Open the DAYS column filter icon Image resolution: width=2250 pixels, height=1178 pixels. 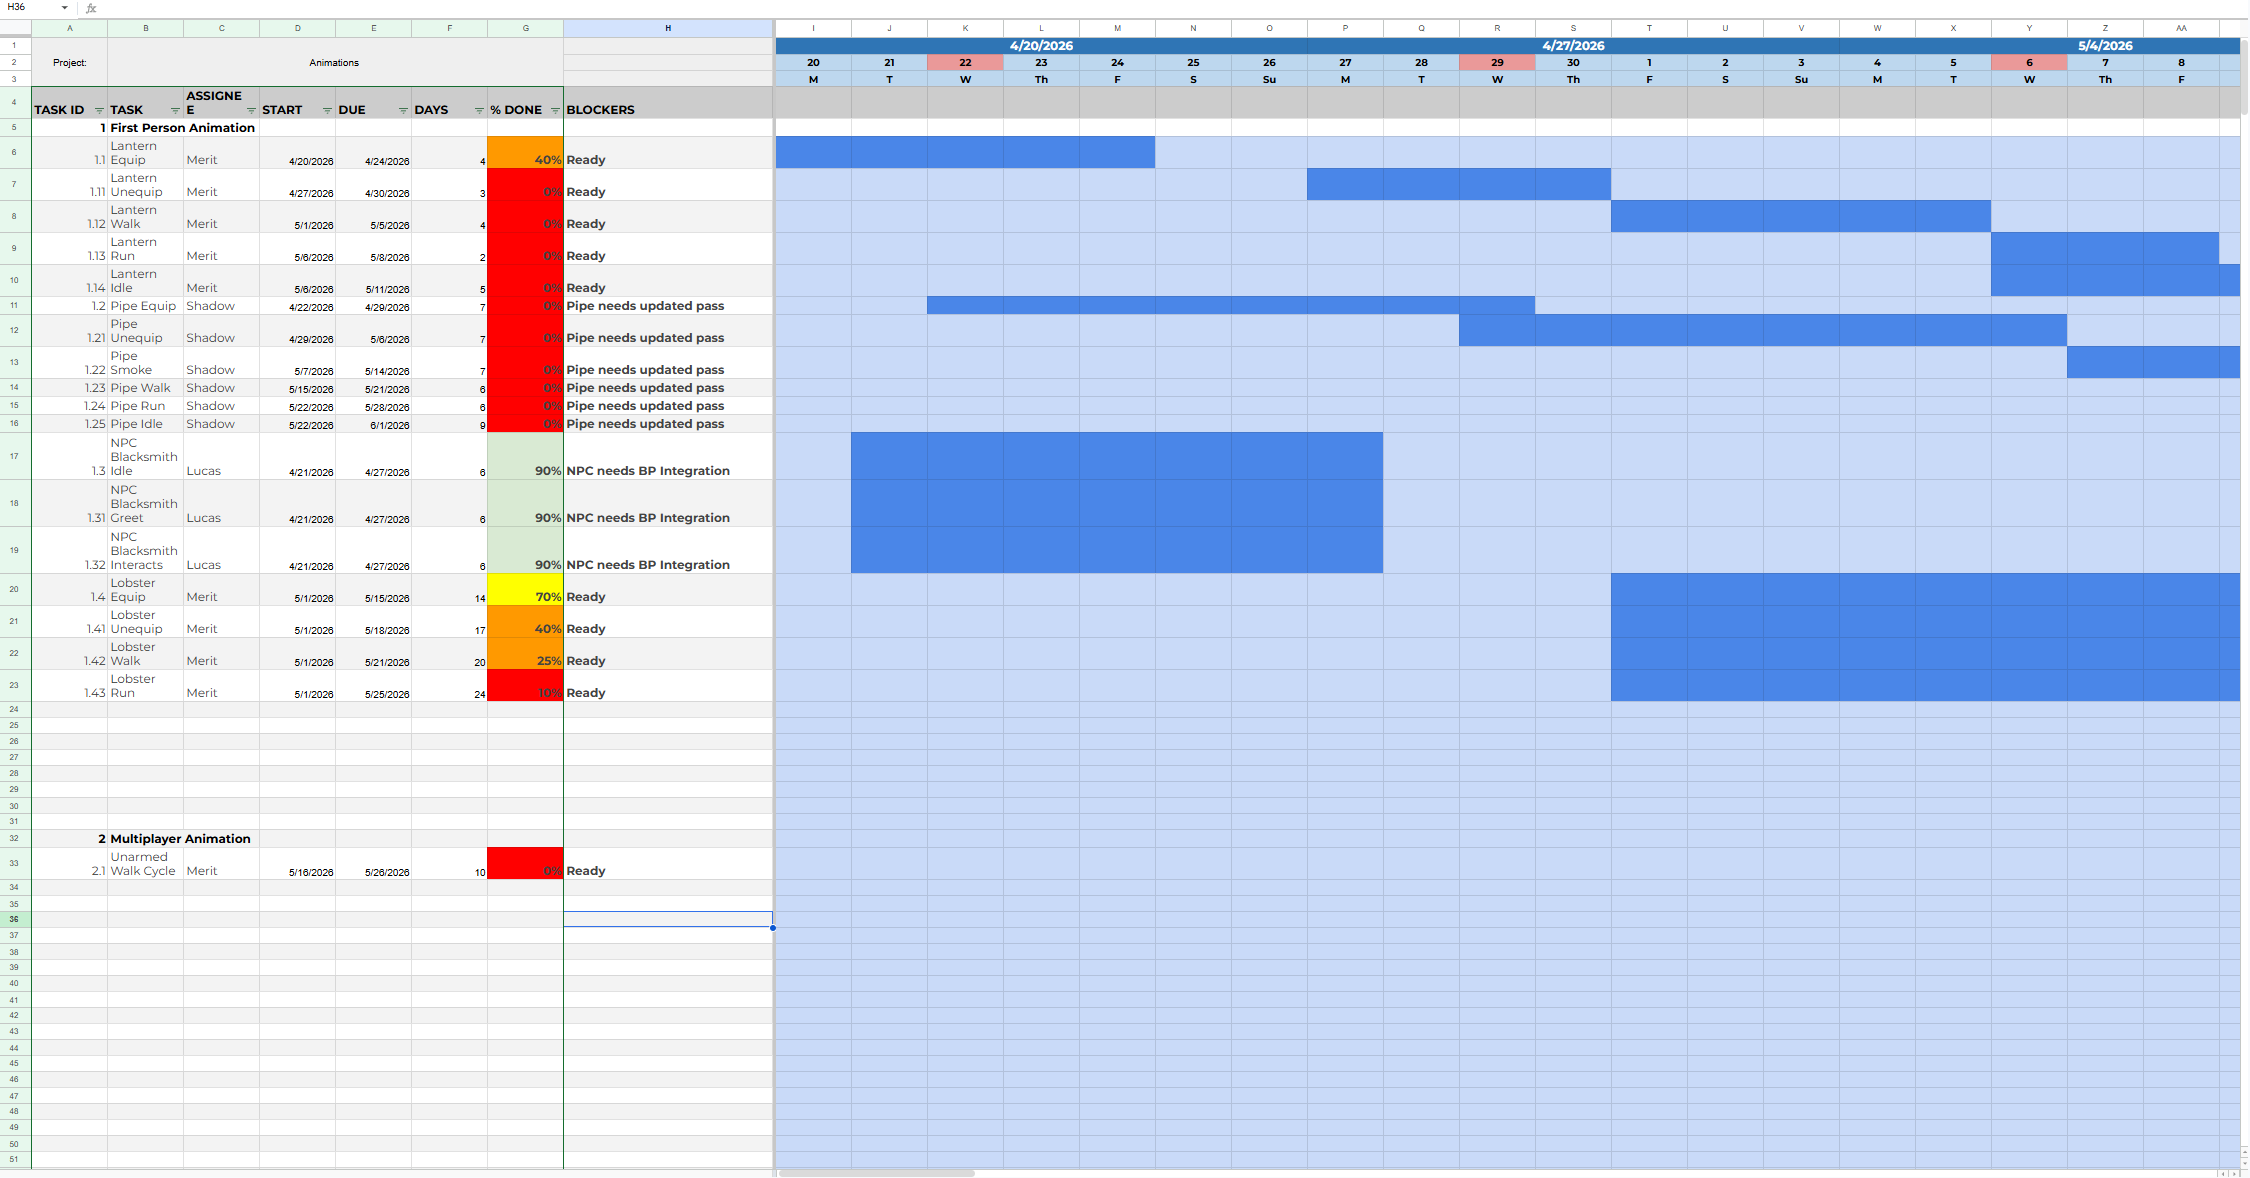479,111
